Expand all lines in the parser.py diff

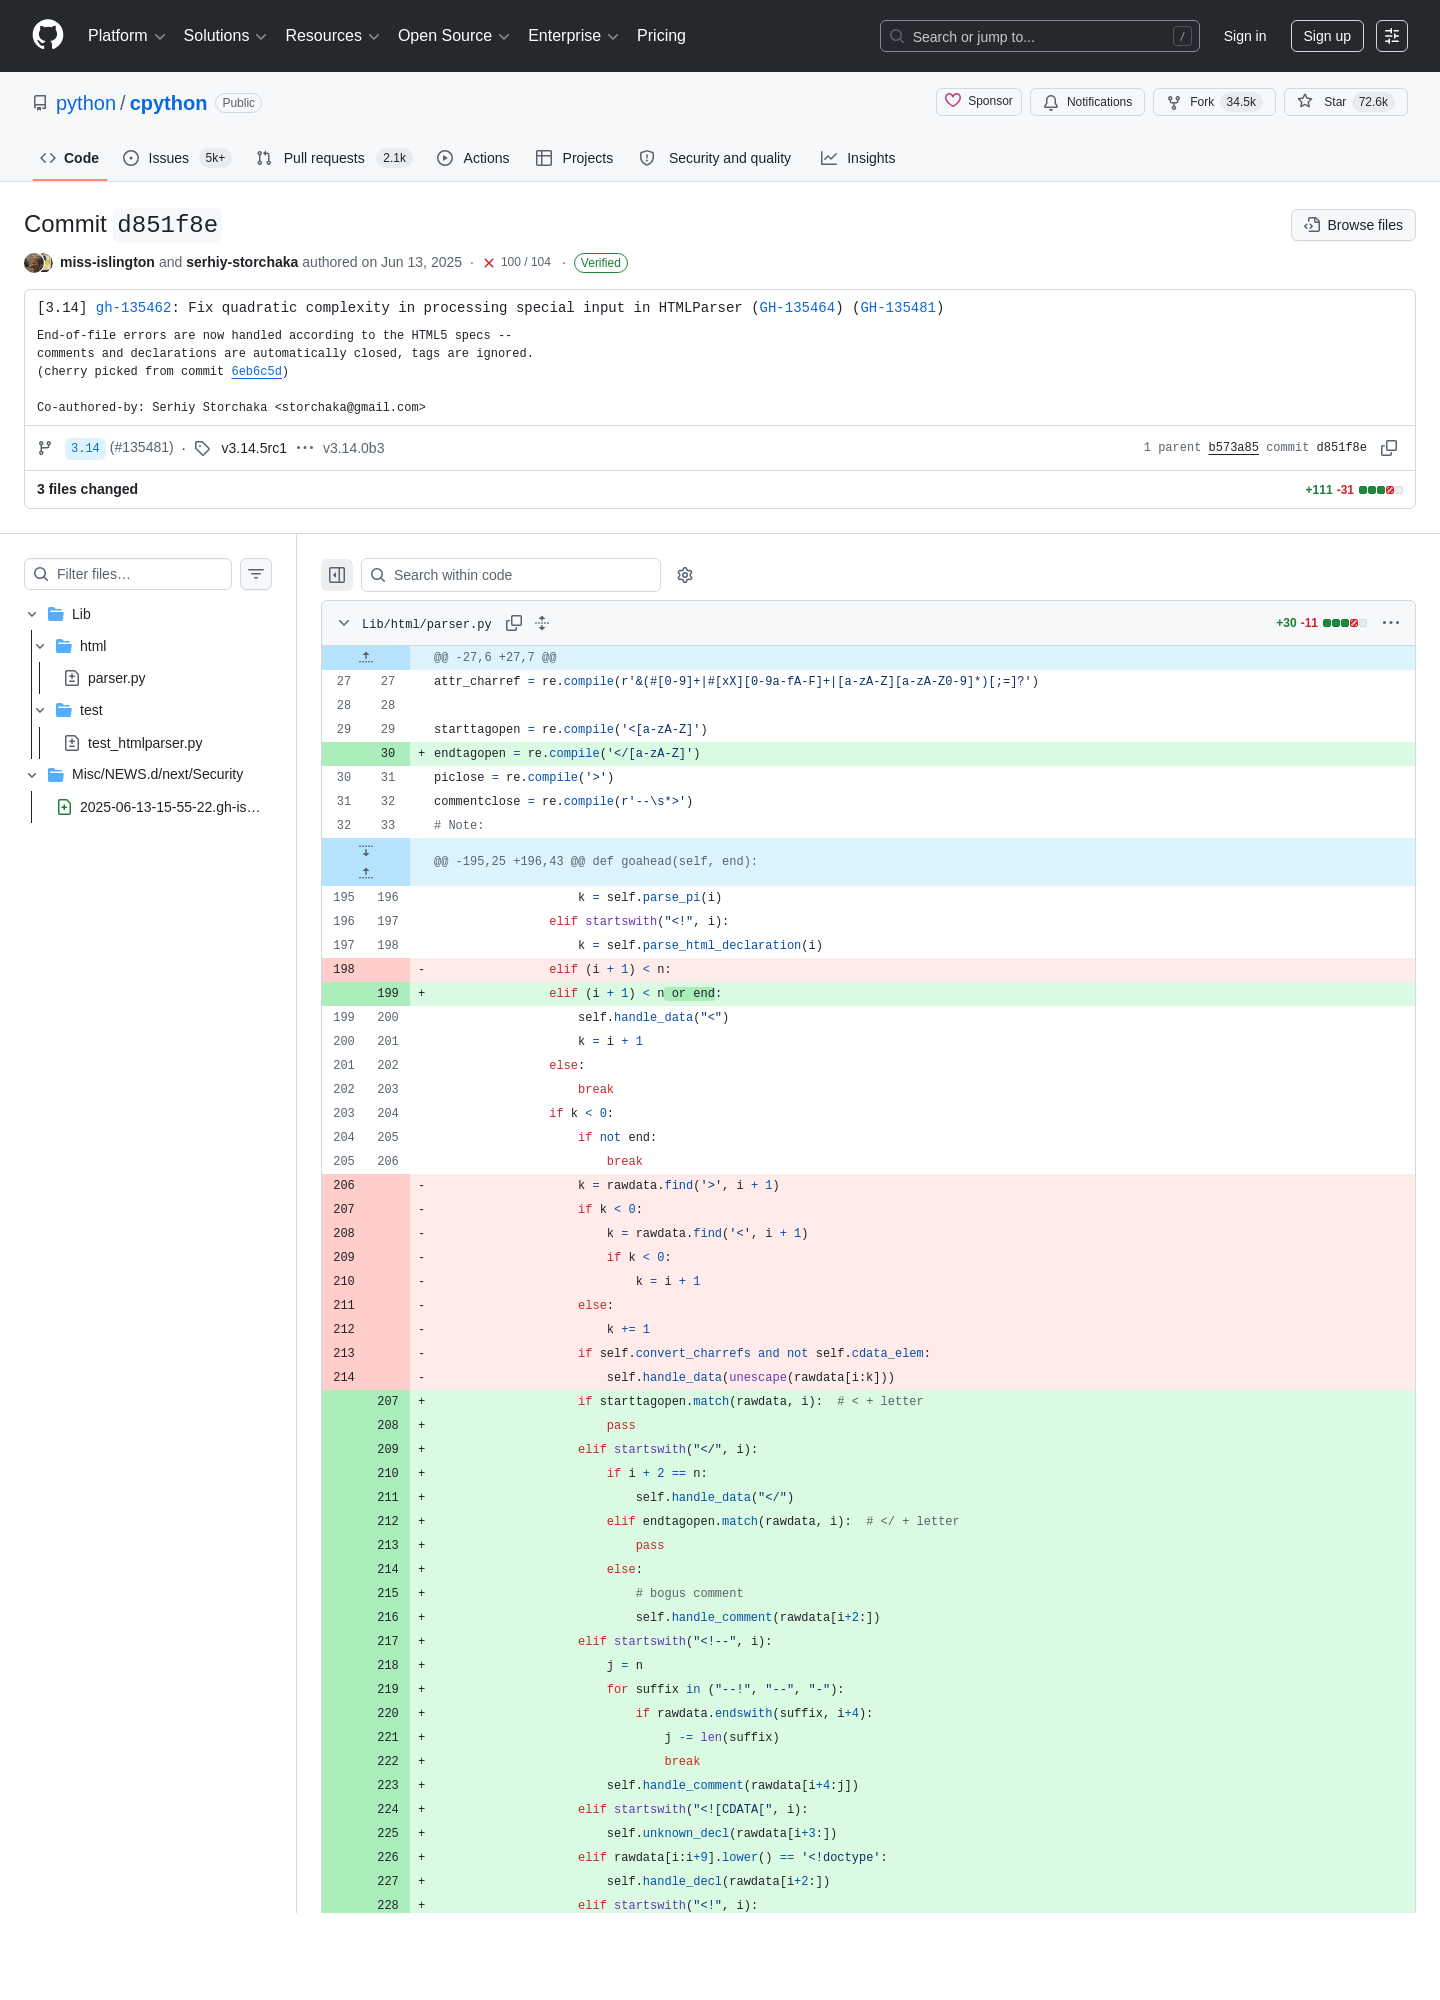542,623
